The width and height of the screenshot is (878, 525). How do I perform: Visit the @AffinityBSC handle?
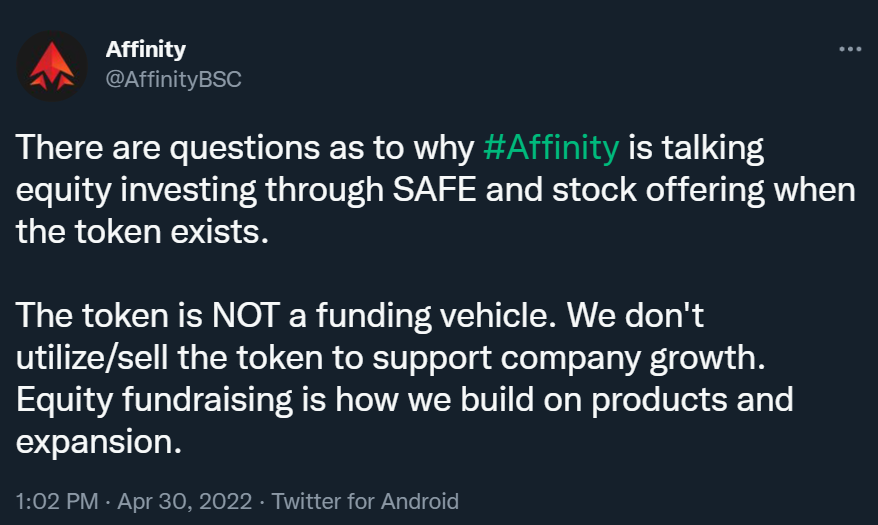[x=174, y=79]
